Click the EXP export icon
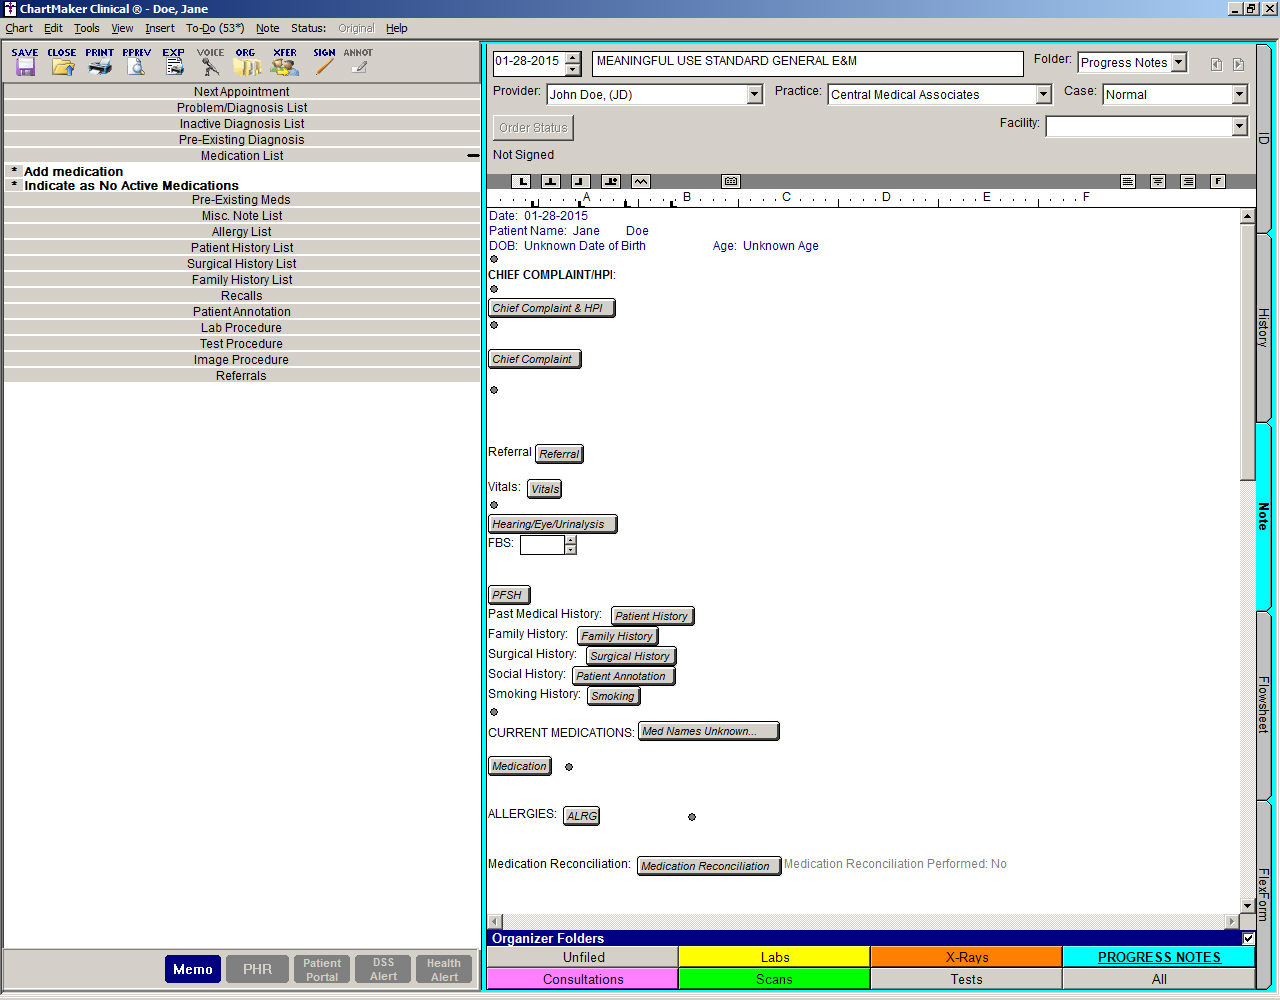Viewport: 1280px width, 1000px height. tap(174, 62)
